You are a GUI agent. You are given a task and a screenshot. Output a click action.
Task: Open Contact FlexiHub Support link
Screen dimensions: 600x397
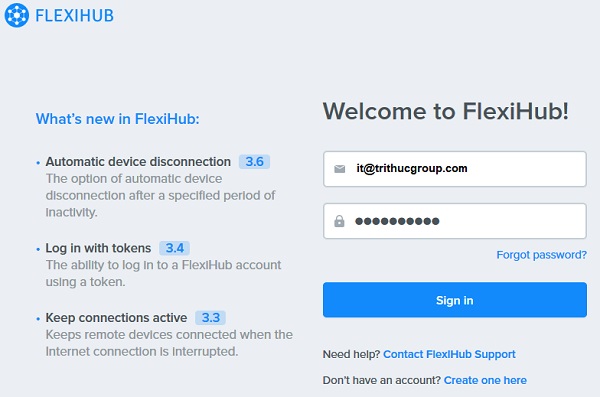click(449, 354)
